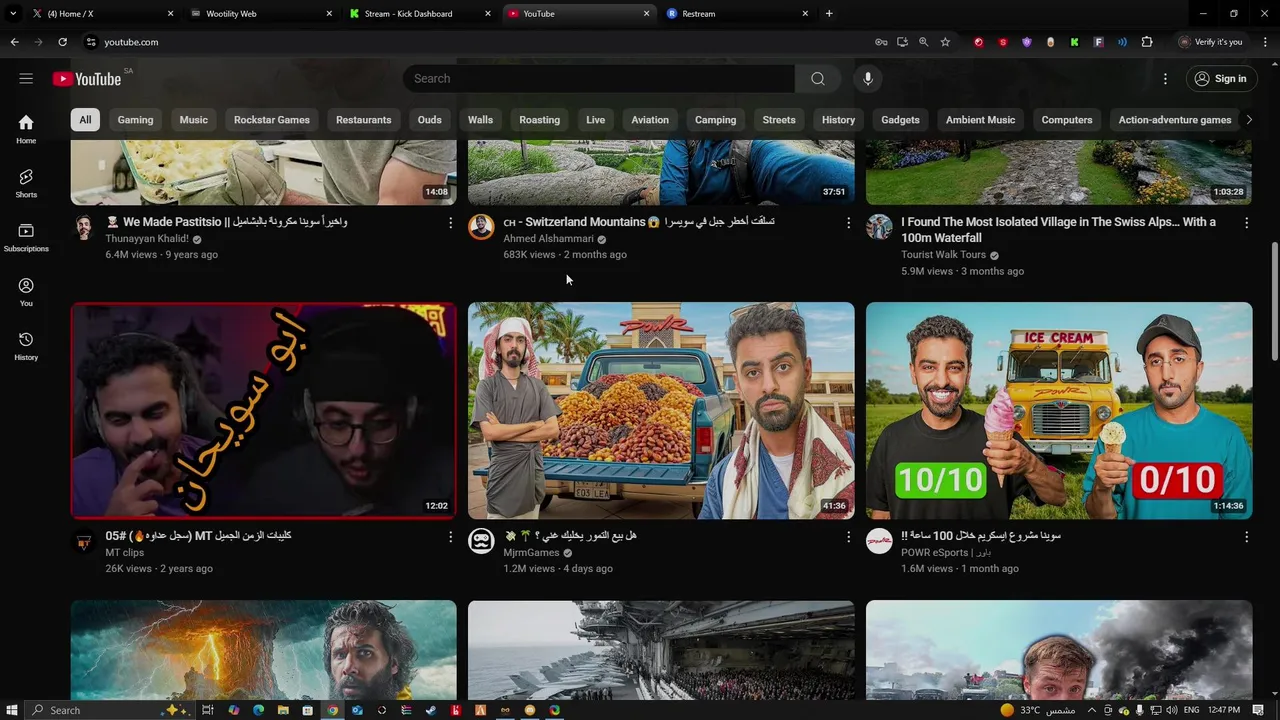Select the Gaming filter chip
The height and width of the screenshot is (720, 1280).
click(135, 120)
